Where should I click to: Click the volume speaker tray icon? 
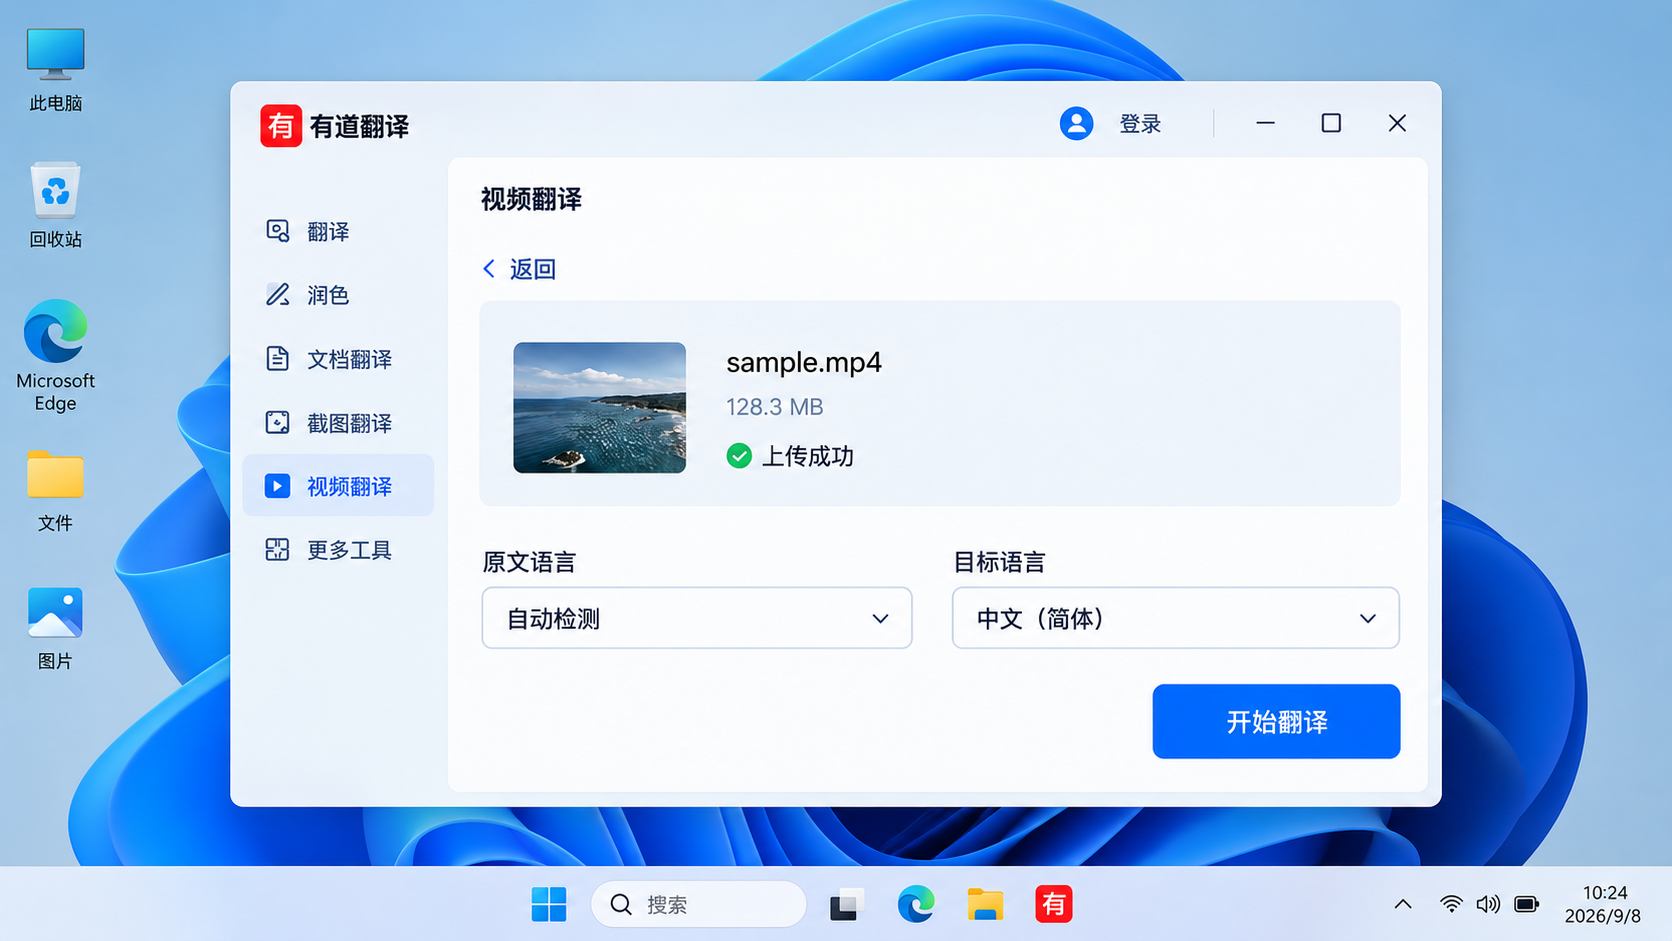click(x=1488, y=904)
